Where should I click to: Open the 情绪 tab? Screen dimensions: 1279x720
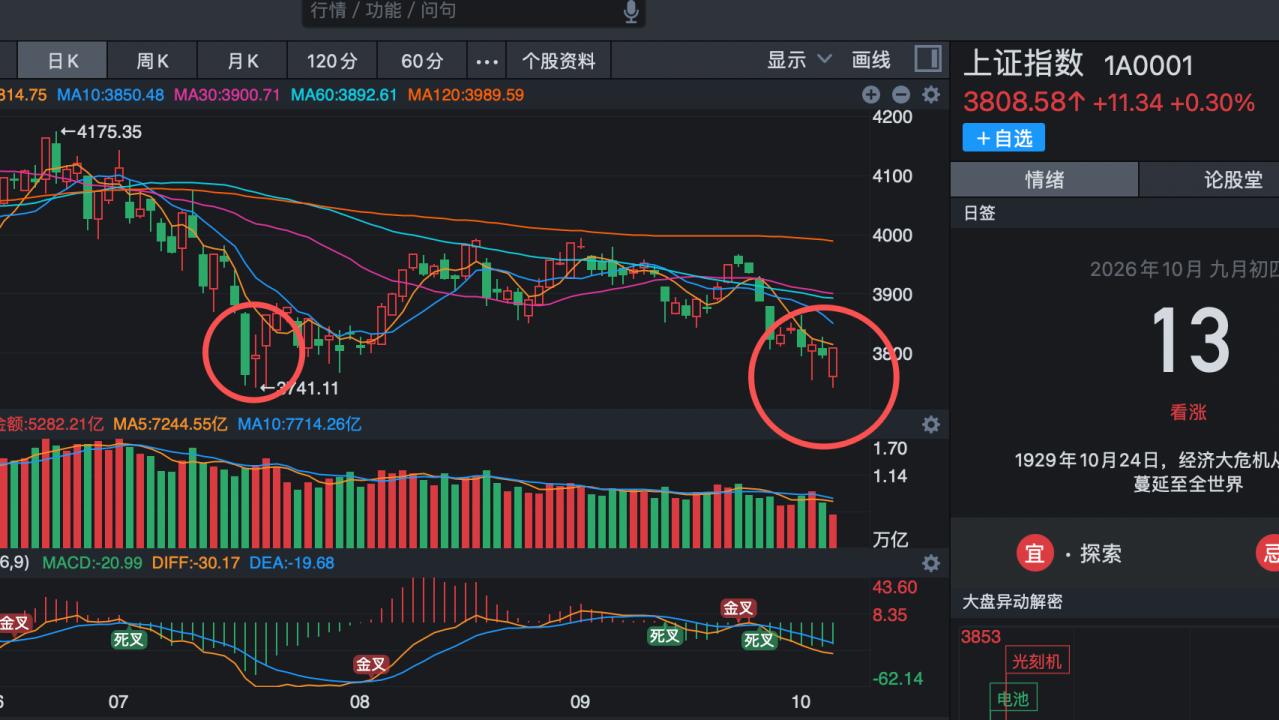1044,180
